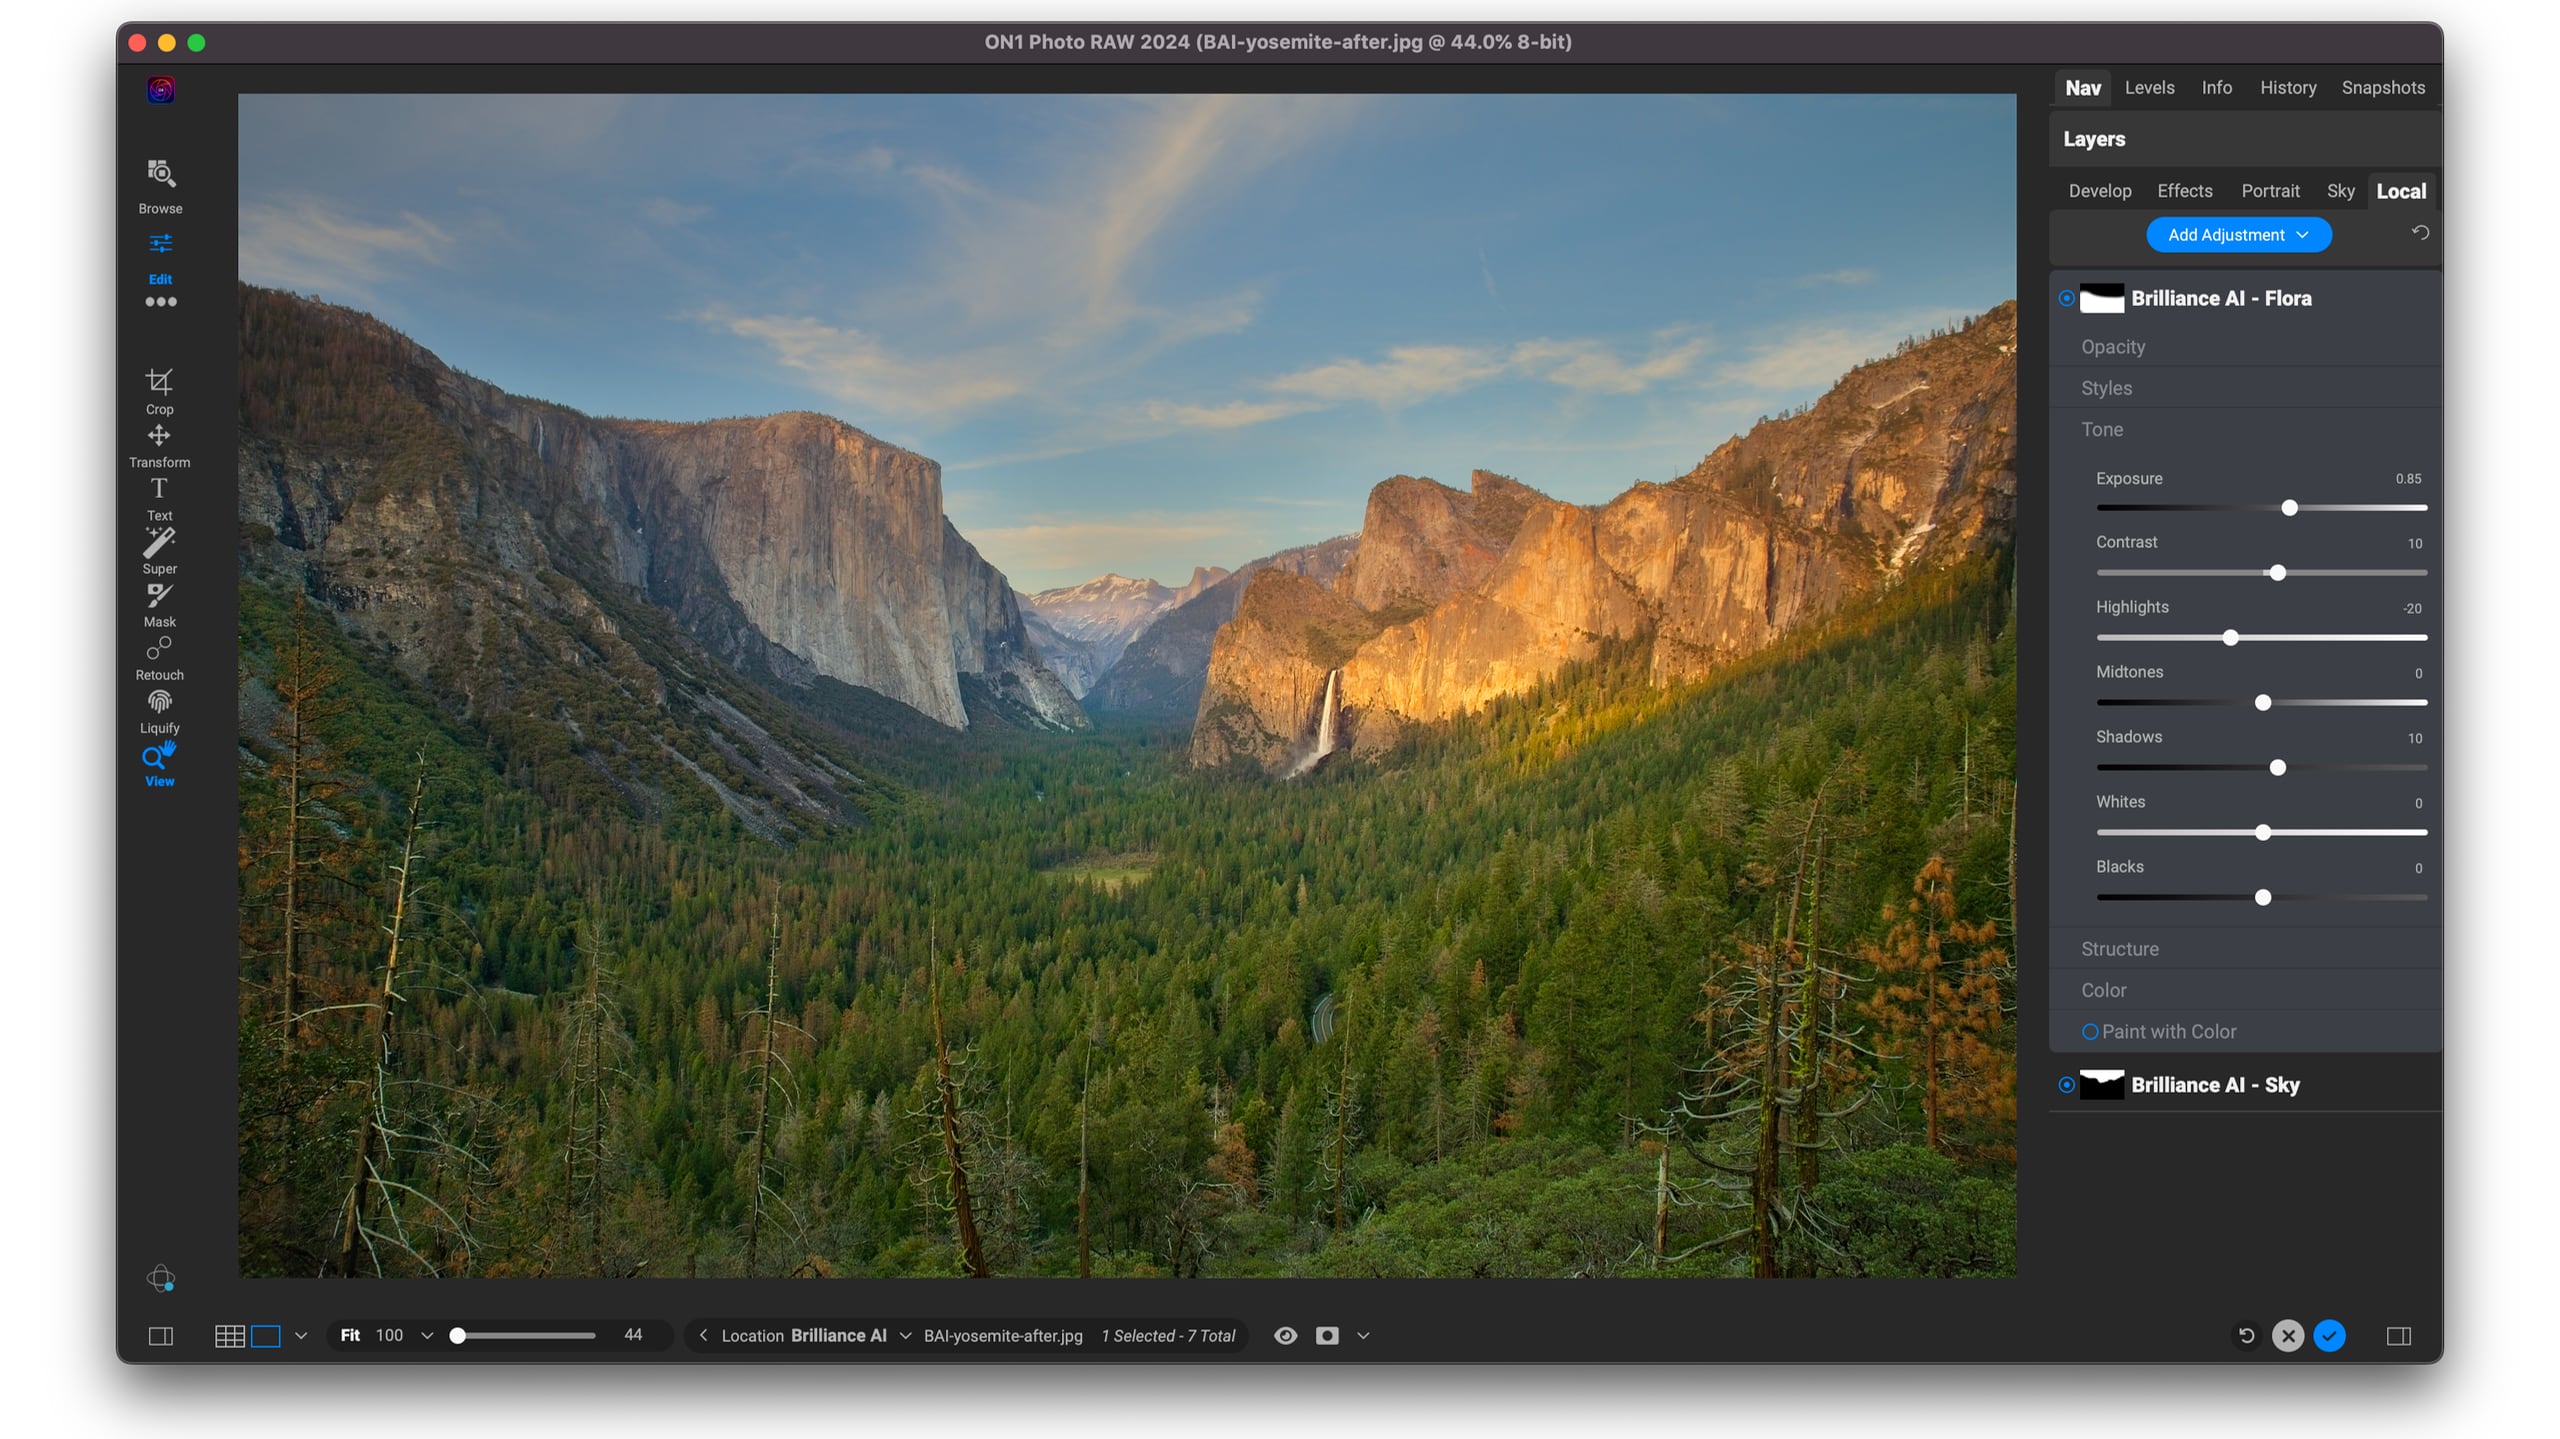
Task: Select the Brilliance AI - Sky layer title
Action: tap(2215, 1085)
